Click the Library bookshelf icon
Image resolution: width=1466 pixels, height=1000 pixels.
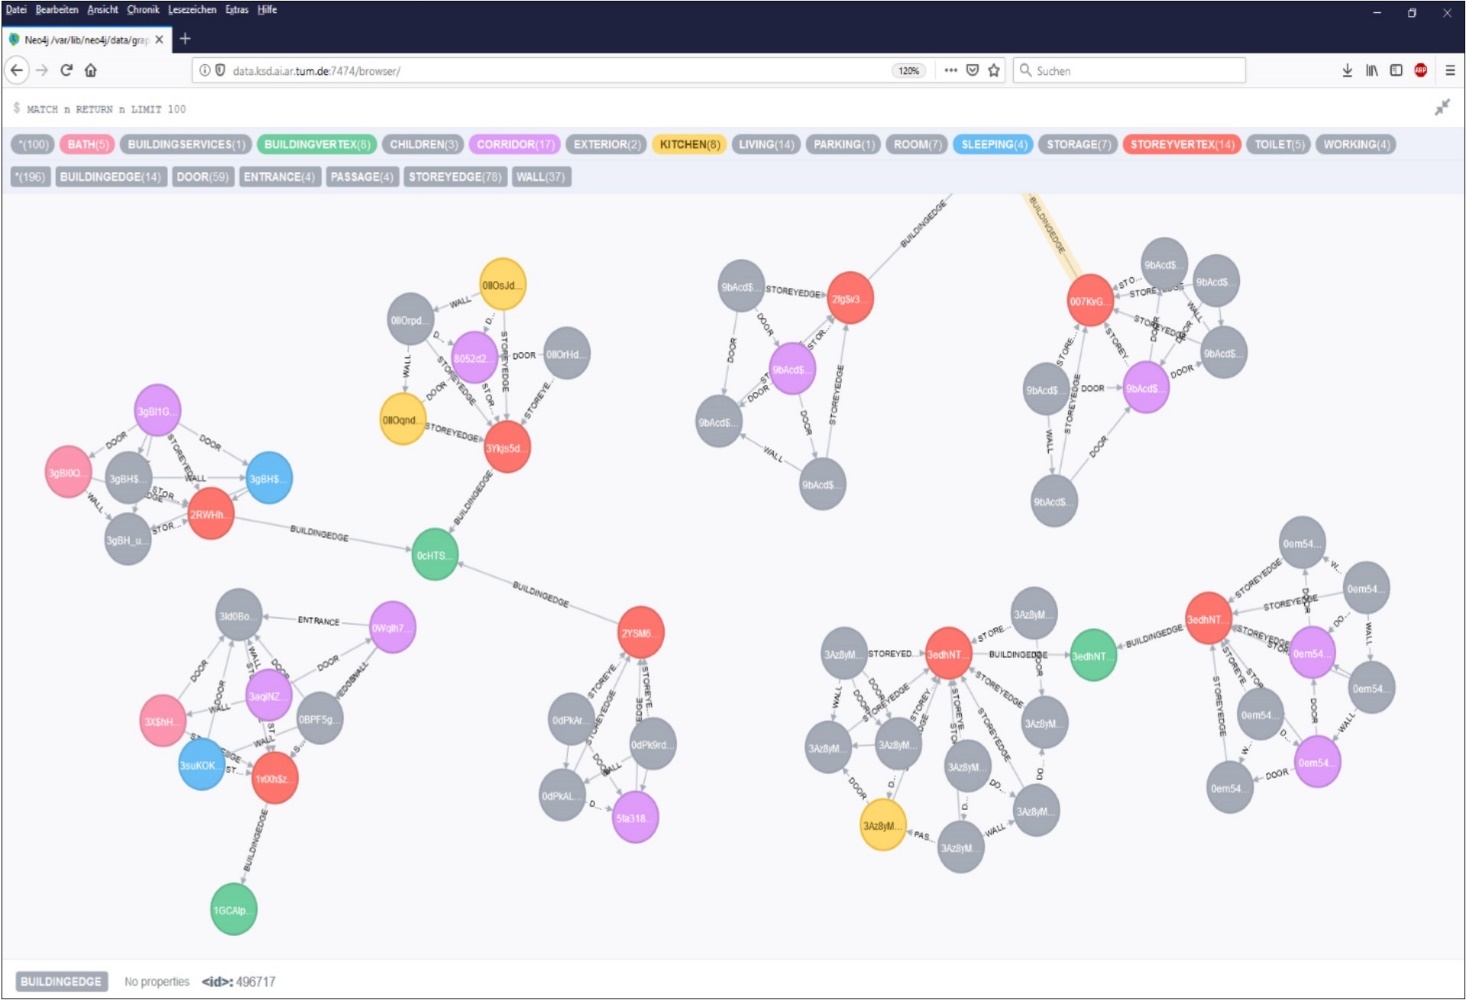[1370, 70]
